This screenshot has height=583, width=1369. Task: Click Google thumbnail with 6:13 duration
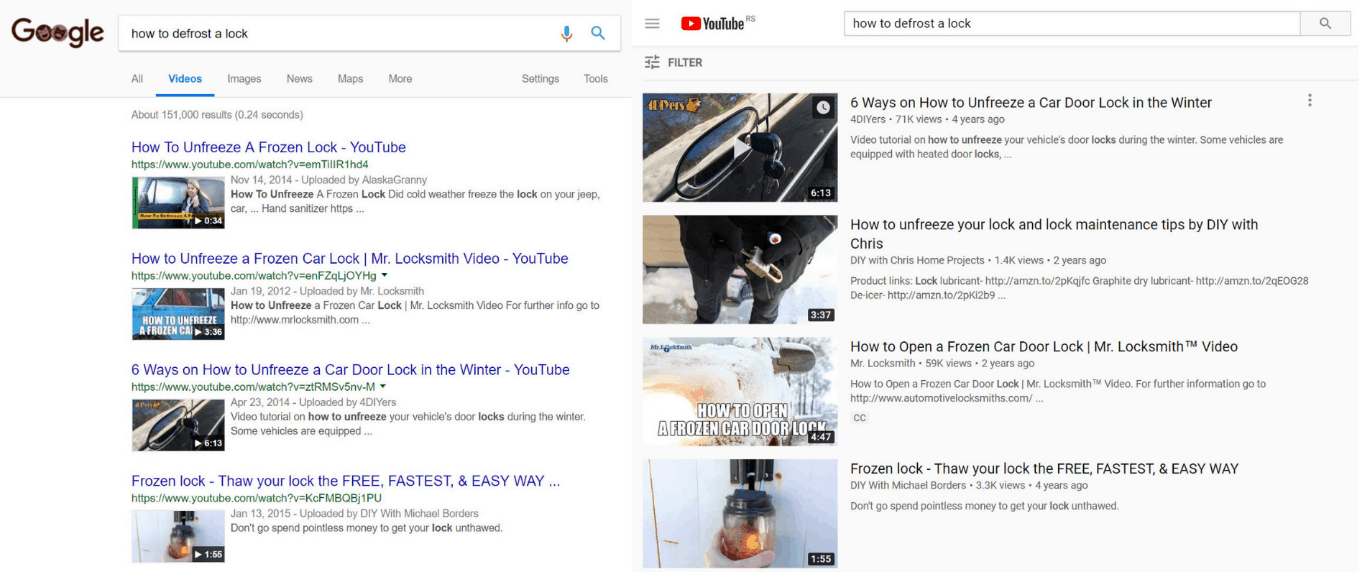(178, 425)
